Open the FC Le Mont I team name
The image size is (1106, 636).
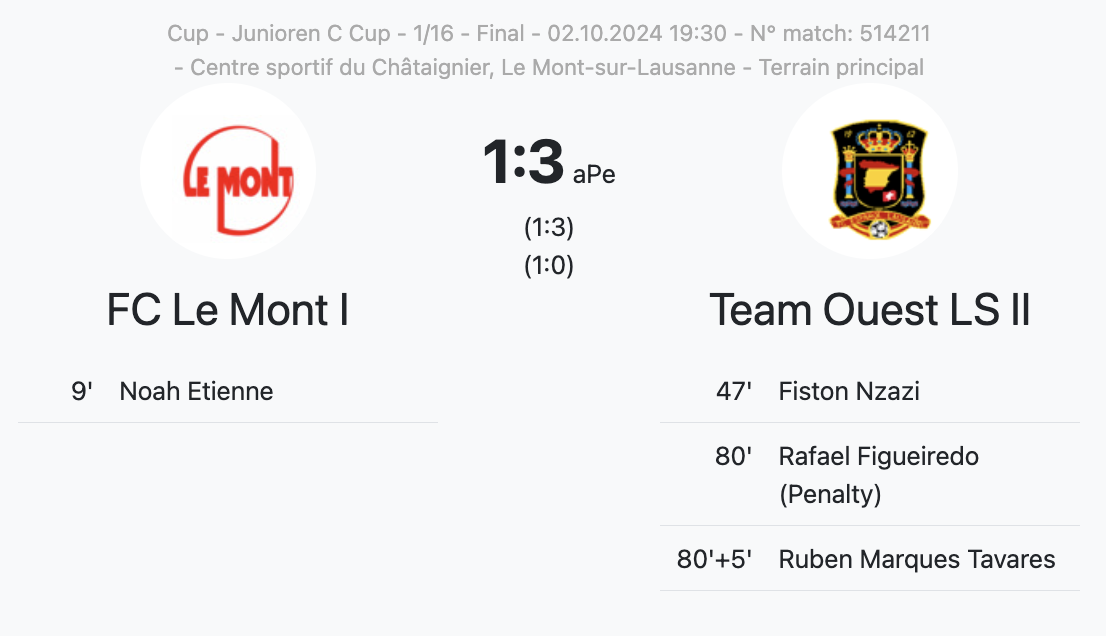pyautogui.click(x=228, y=311)
